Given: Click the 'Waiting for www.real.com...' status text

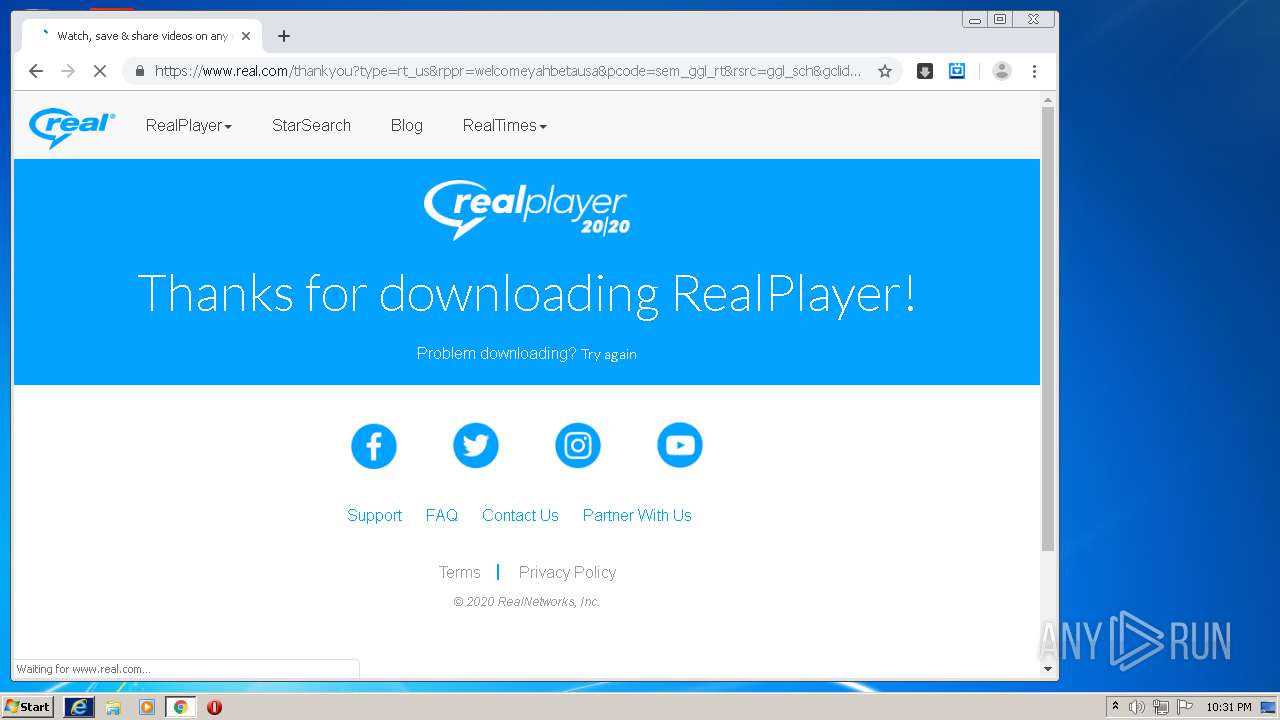Looking at the screenshot, I should tap(83, 669).
